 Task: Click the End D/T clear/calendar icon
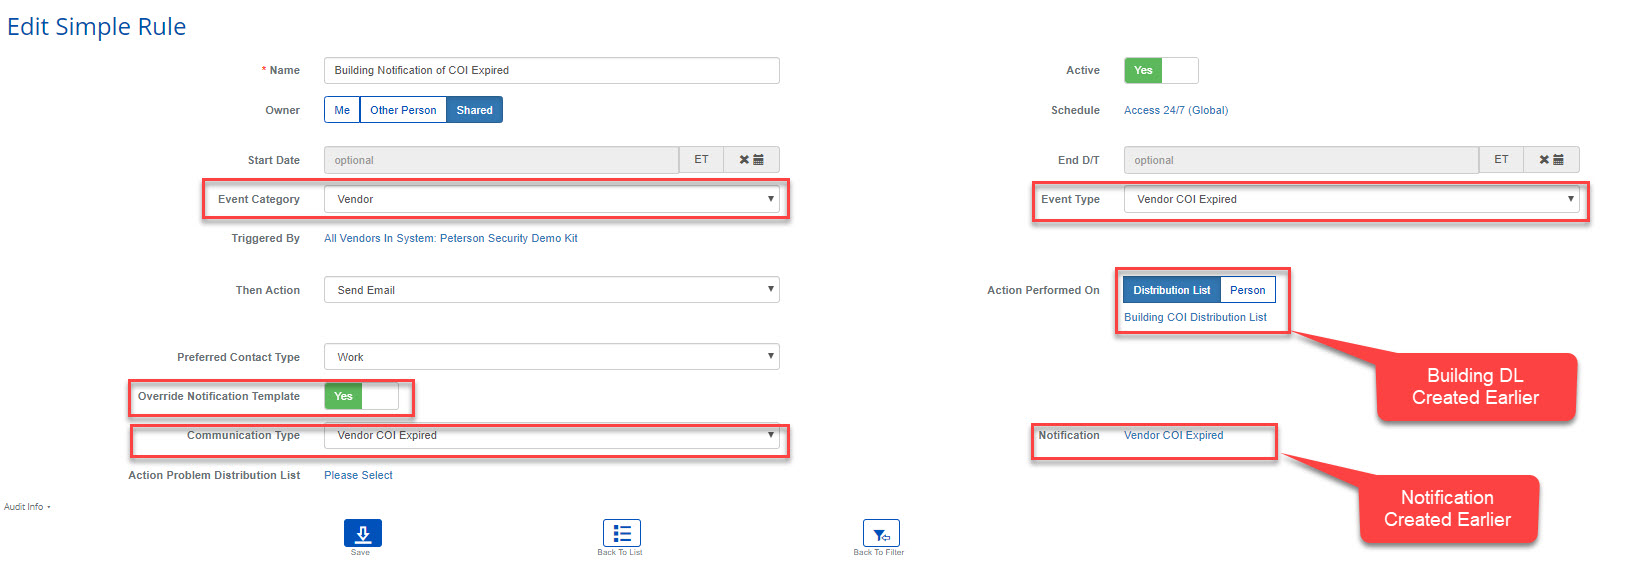pyautogui.click(x=1551, y=160)
